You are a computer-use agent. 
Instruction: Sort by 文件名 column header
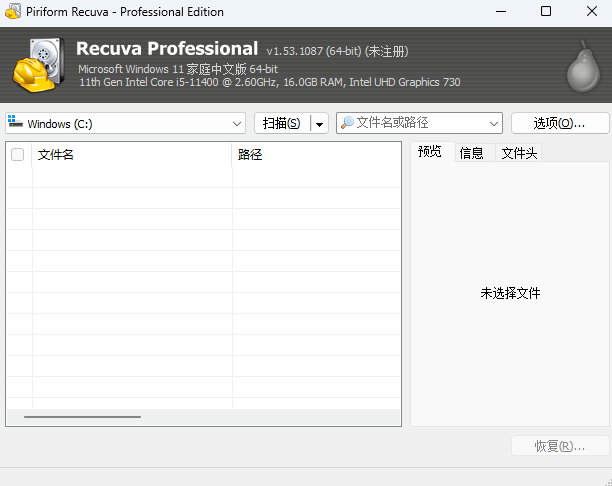pos(132,155)
